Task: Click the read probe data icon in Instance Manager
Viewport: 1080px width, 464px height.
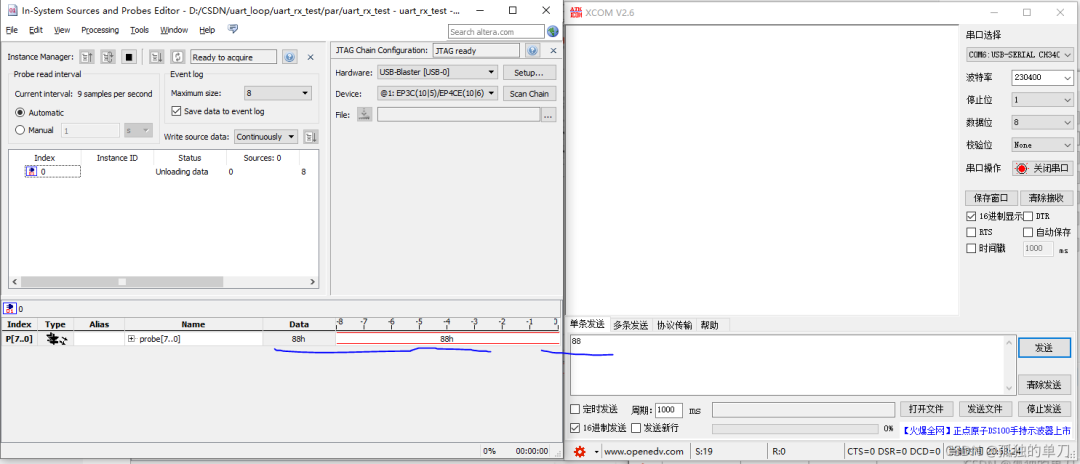Action: (x=87, y=57)
